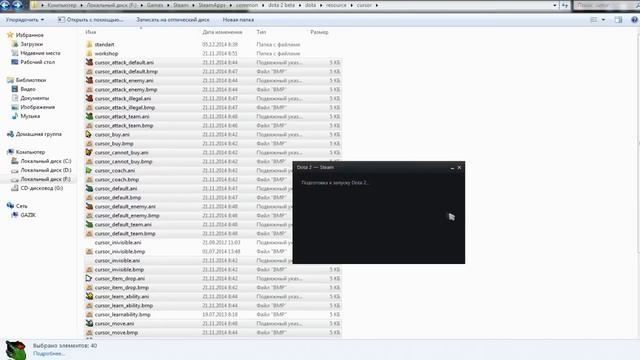Sort files by the Размер column
The width and height of the screenshot is (640, 360).
(x=319, y=32)
